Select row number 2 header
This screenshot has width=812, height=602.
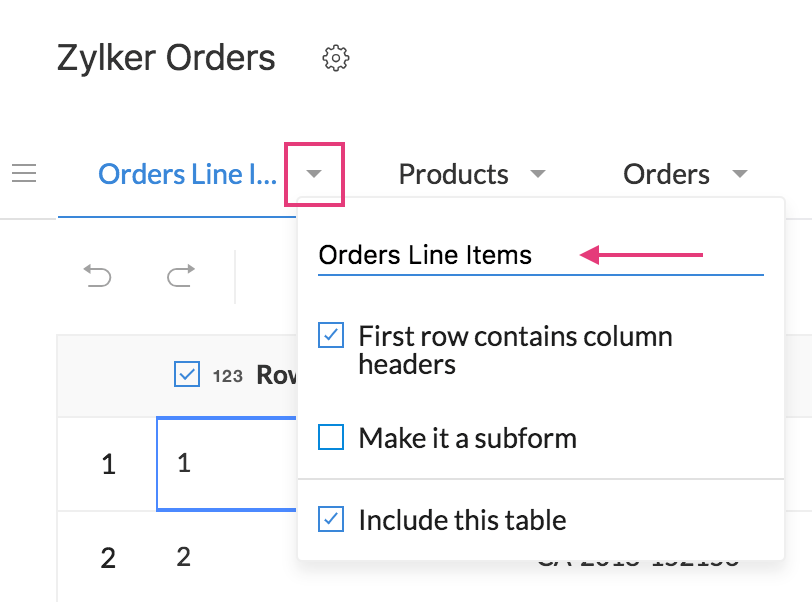tap(109, 557)
